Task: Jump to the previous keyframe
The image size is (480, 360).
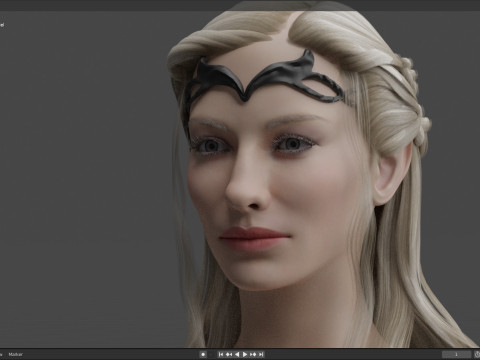Action: (229, 354)
